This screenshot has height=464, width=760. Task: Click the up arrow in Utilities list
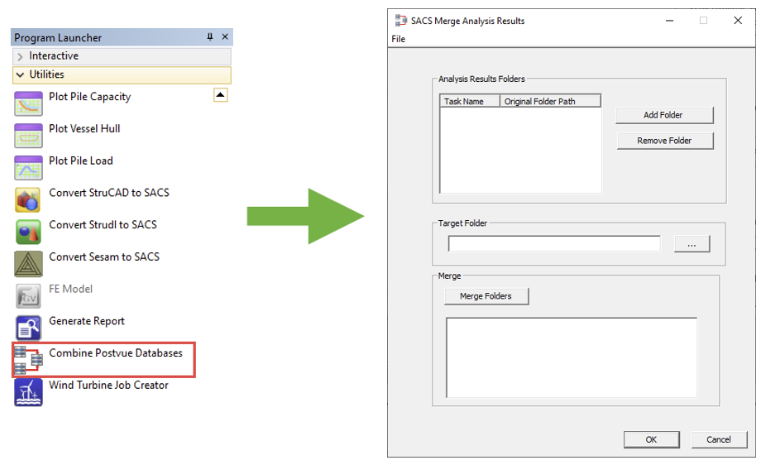coord(220,95)
